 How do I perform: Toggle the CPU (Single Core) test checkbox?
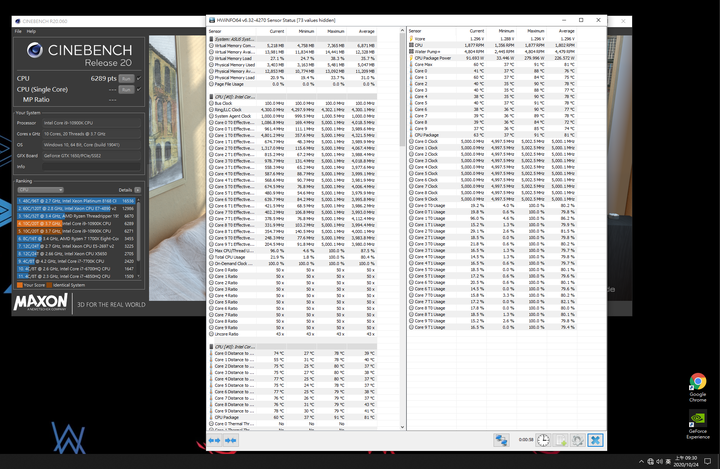(139, 89)
